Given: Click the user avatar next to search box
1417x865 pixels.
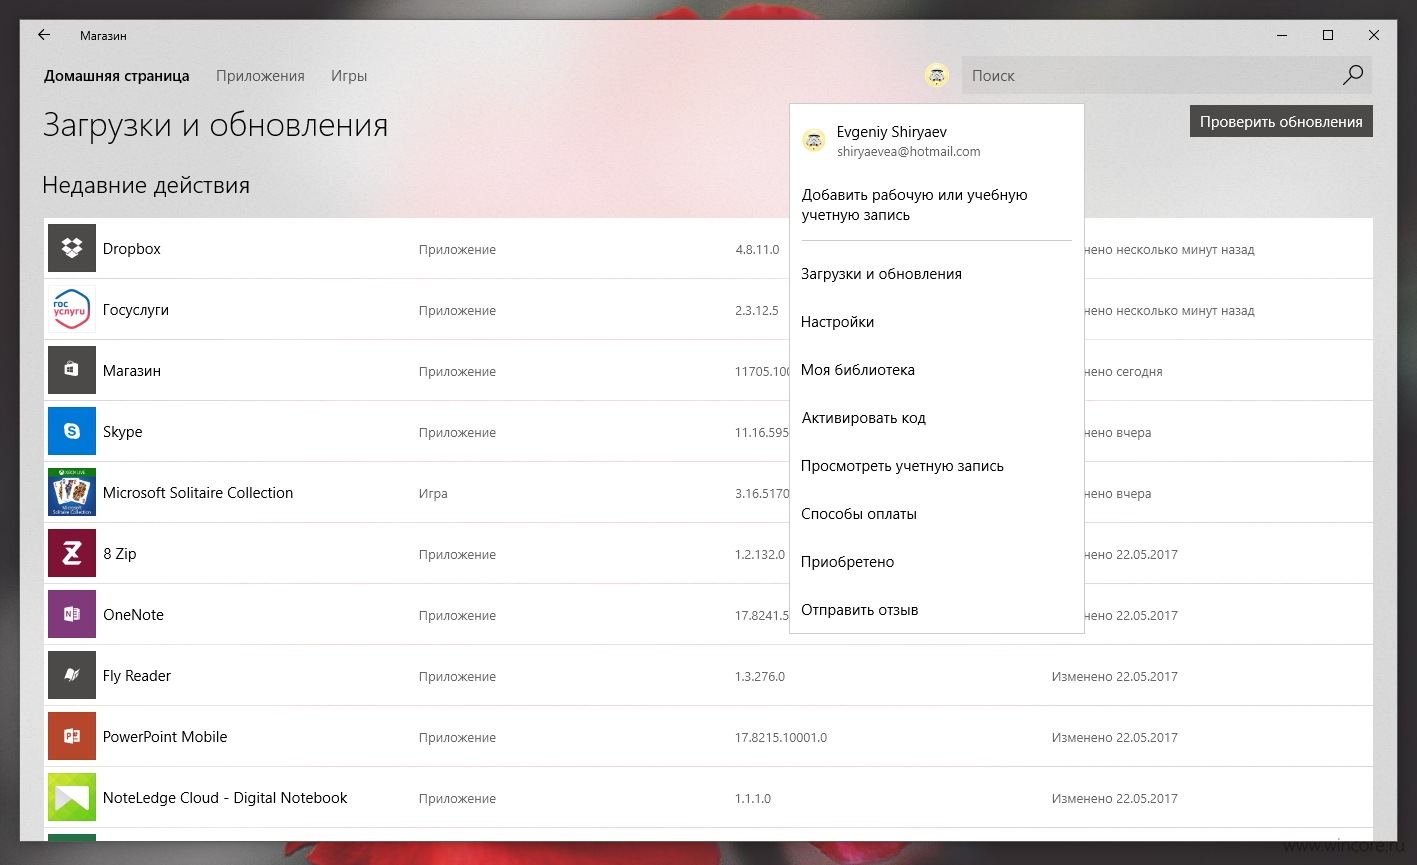Looking at the screenshot, I should click(x=937, y=75).
